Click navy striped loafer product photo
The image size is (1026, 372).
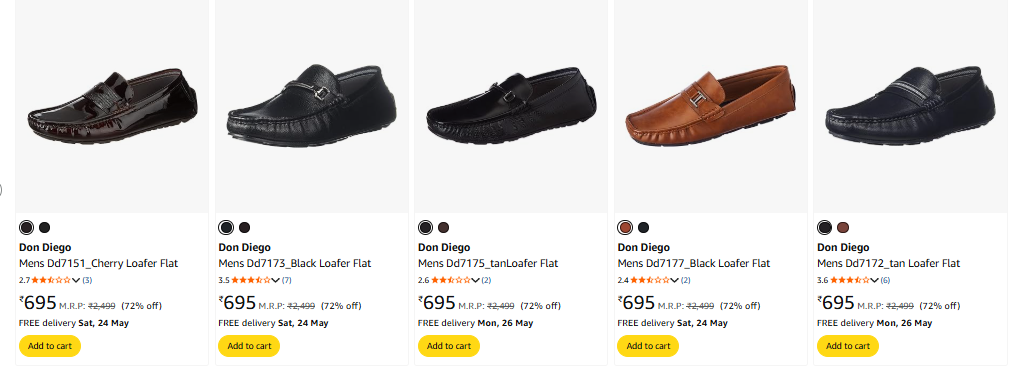coord(910,107)
